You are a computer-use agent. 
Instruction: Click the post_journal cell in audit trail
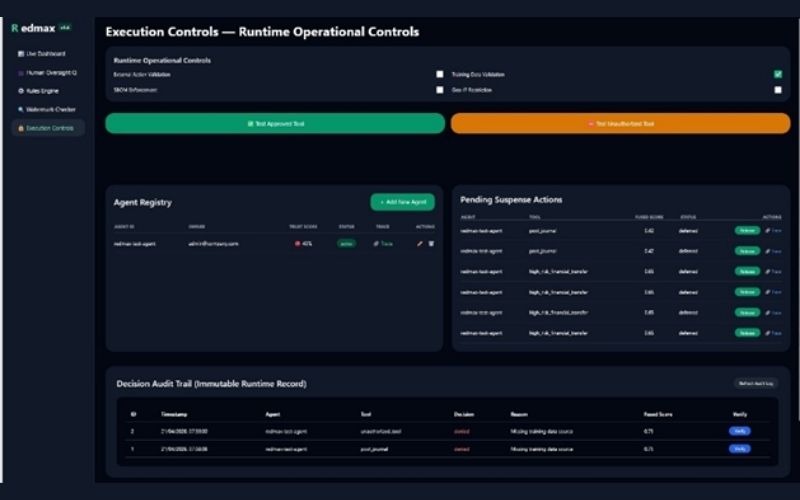click(x=374, y=449)
